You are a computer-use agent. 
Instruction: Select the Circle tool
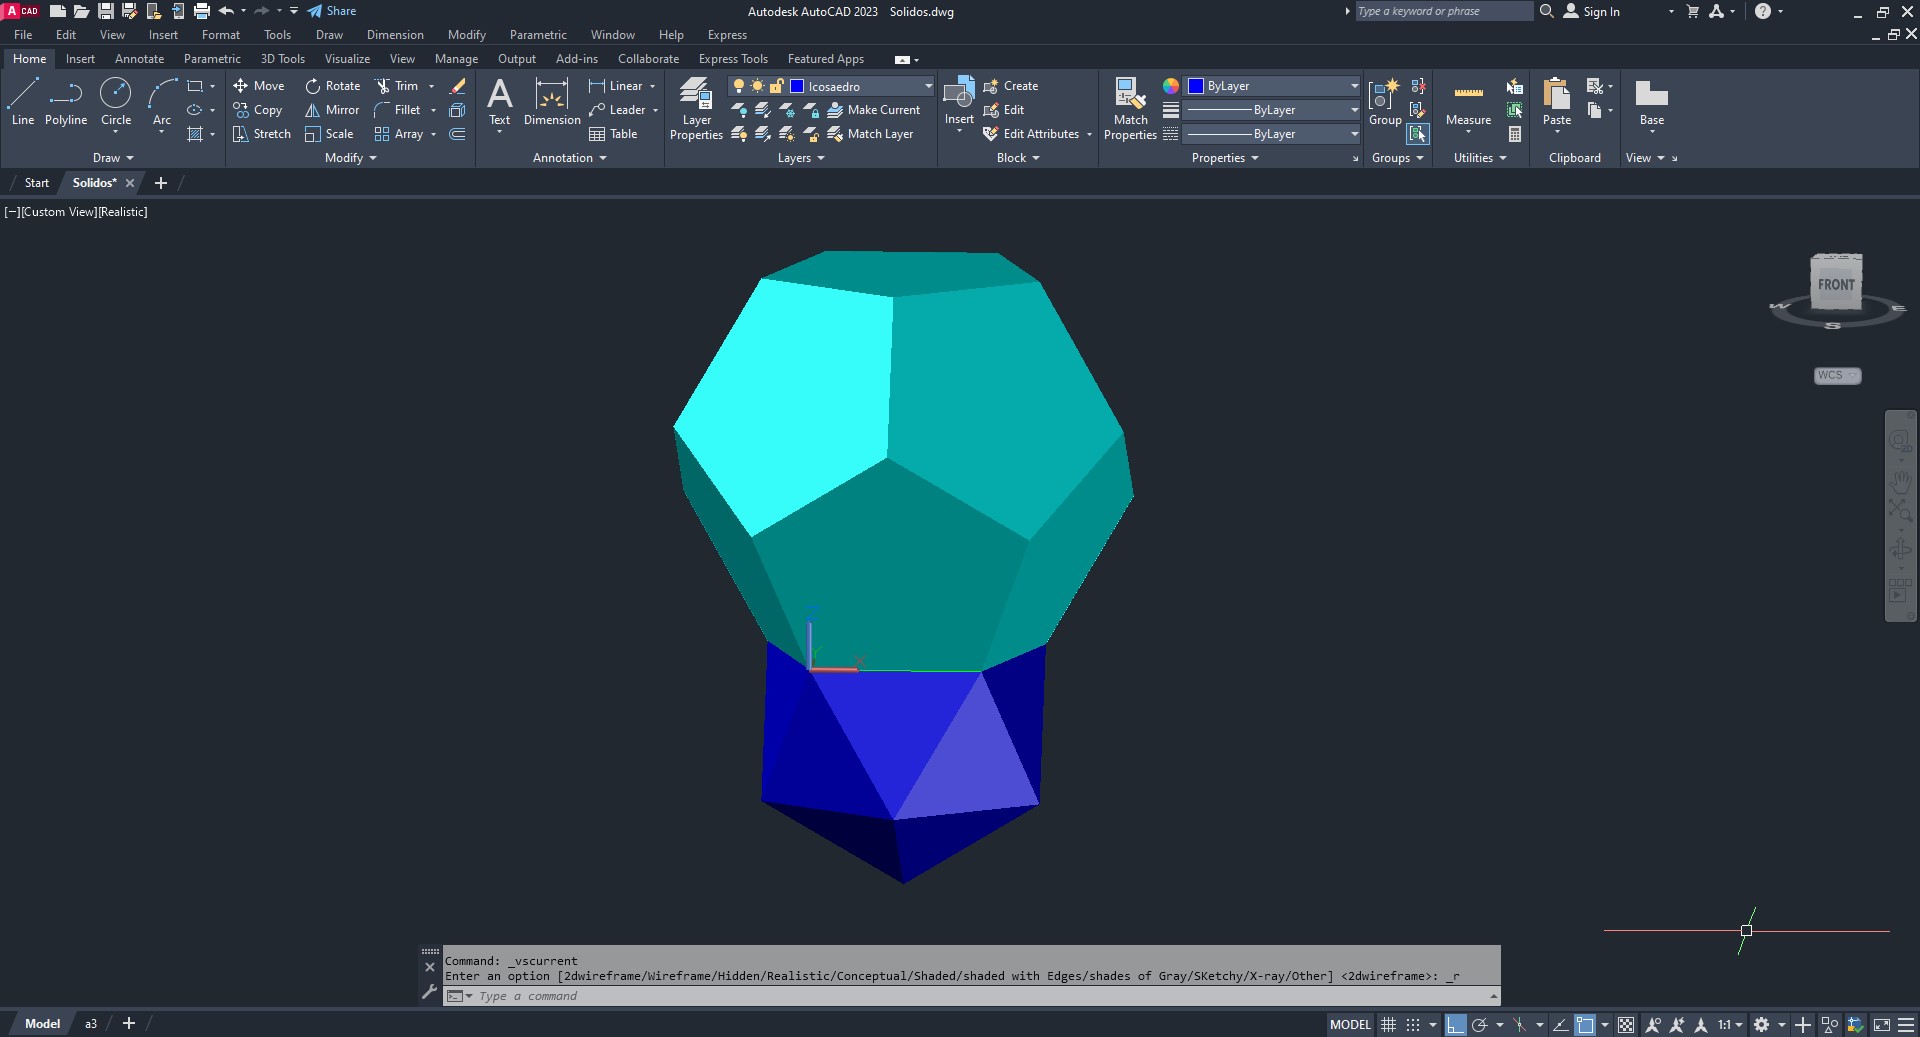(116, 101)
